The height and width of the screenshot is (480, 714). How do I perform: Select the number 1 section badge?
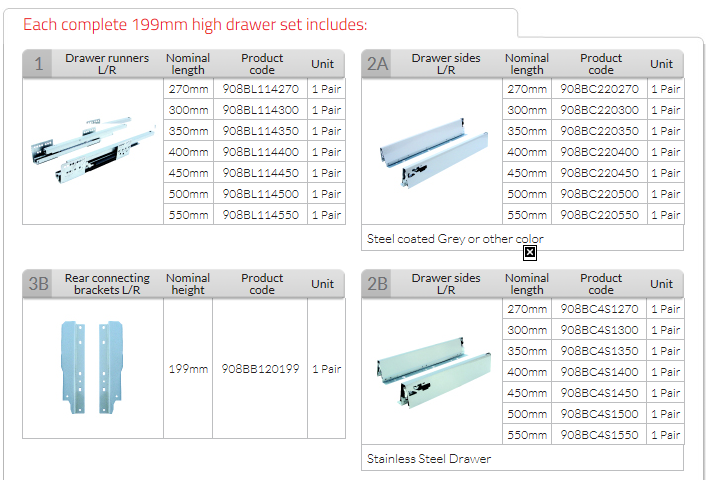pyautogui.click(x=38, y=64)
